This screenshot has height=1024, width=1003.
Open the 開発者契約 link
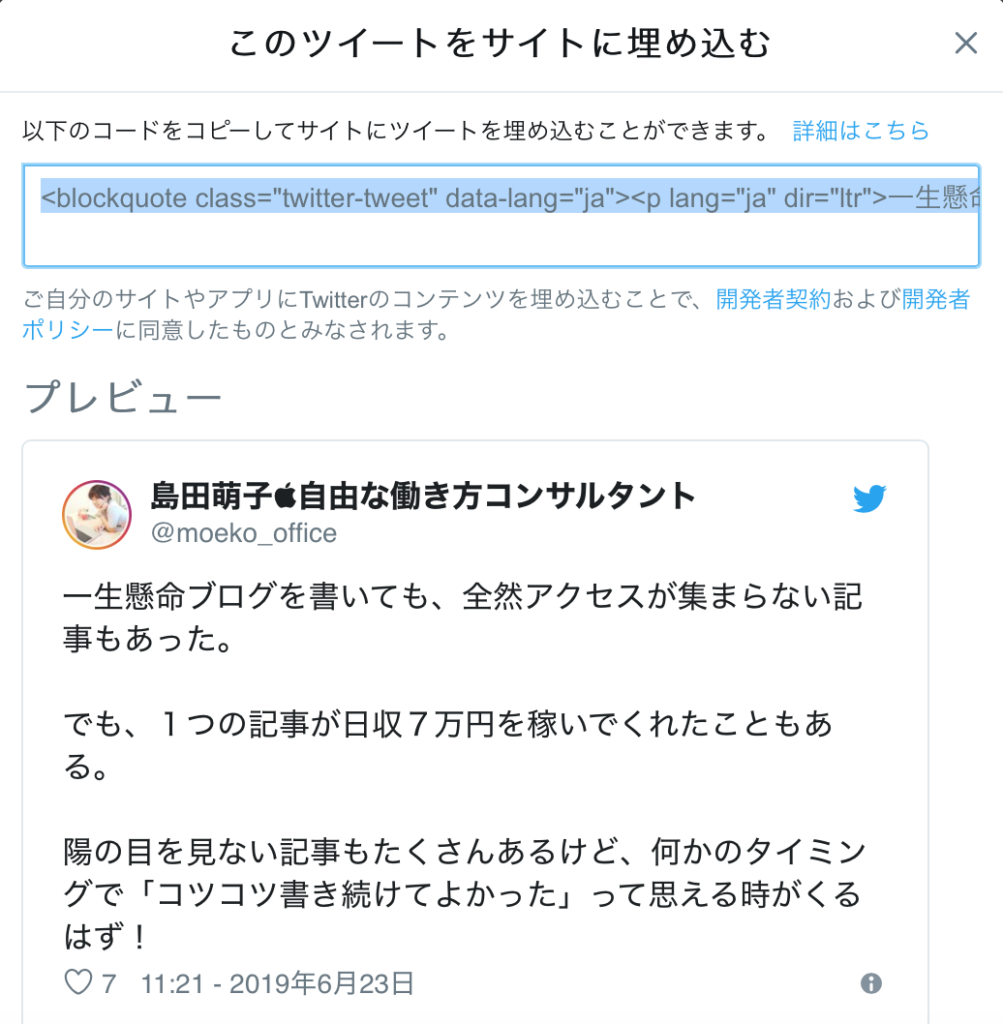click(773, 300)
